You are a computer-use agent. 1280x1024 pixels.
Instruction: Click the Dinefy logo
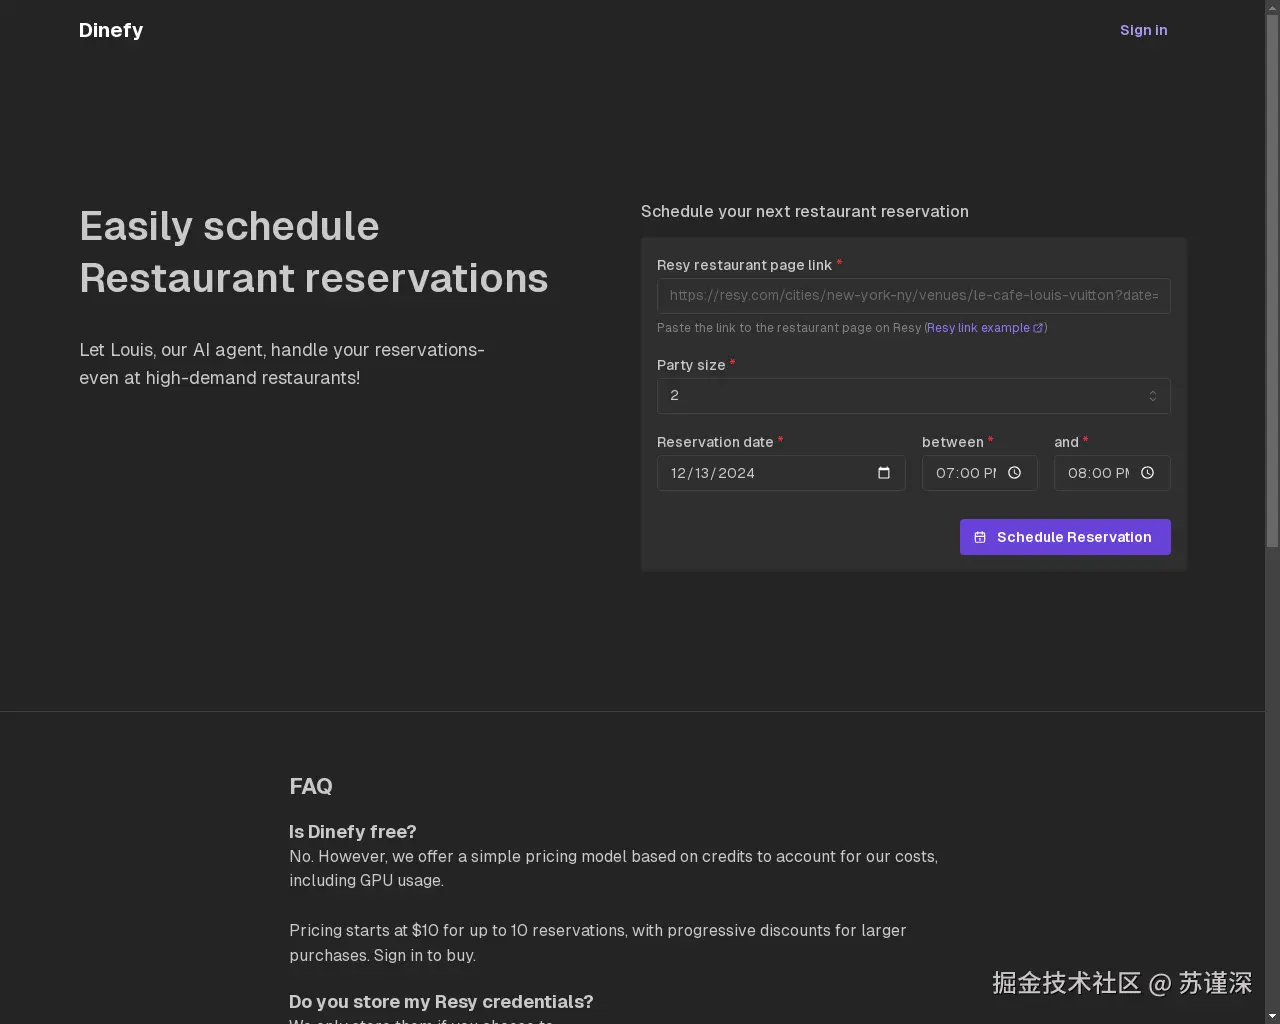click(110, 30)
